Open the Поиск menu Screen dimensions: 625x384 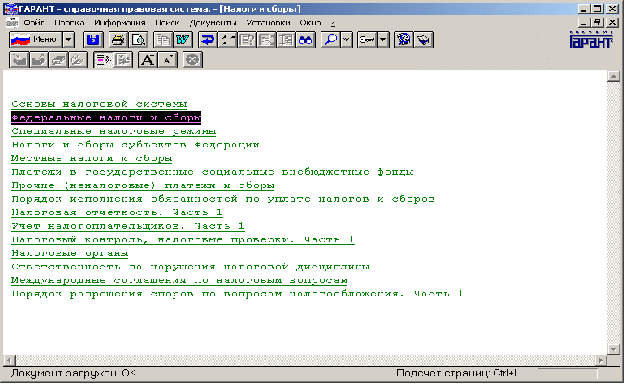pyautogui.click(x=167, y=23)
